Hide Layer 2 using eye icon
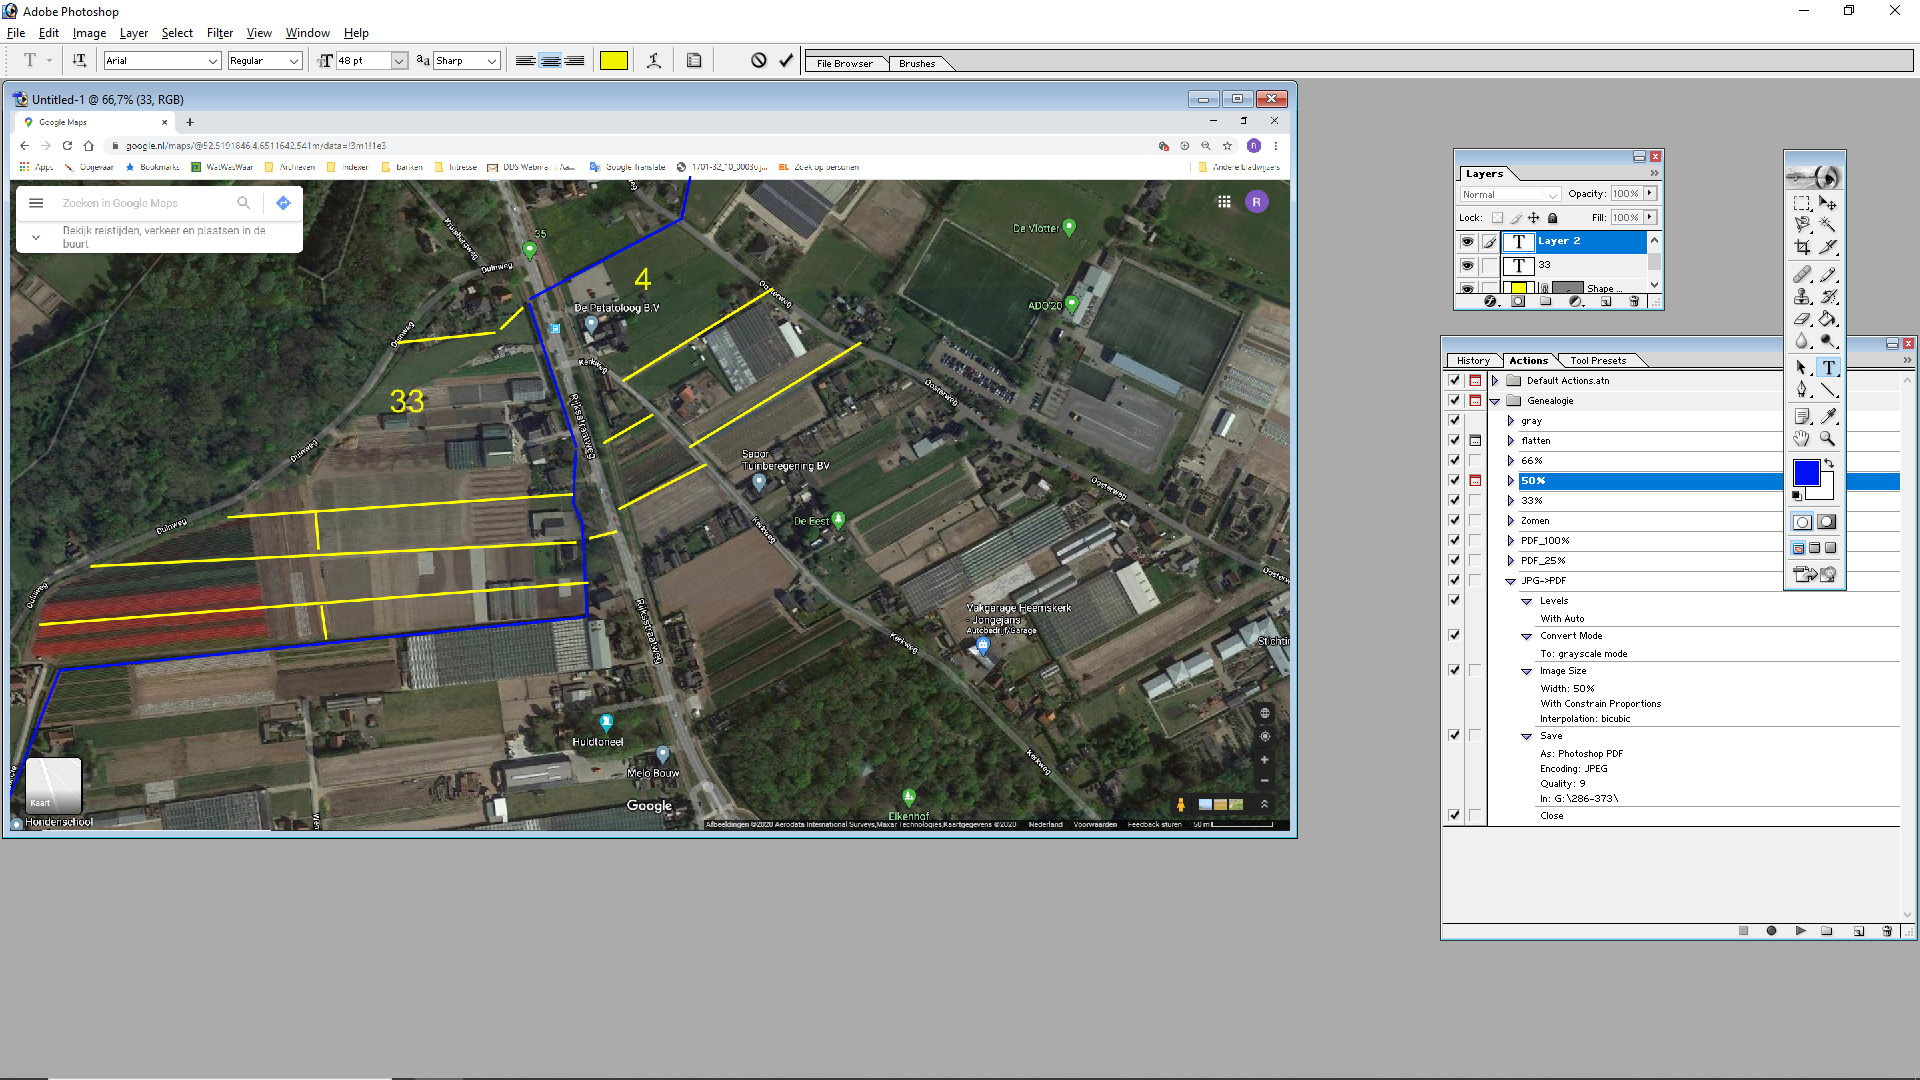The height and width of the screenshot is (1080, 1920). click(1467, 241)
